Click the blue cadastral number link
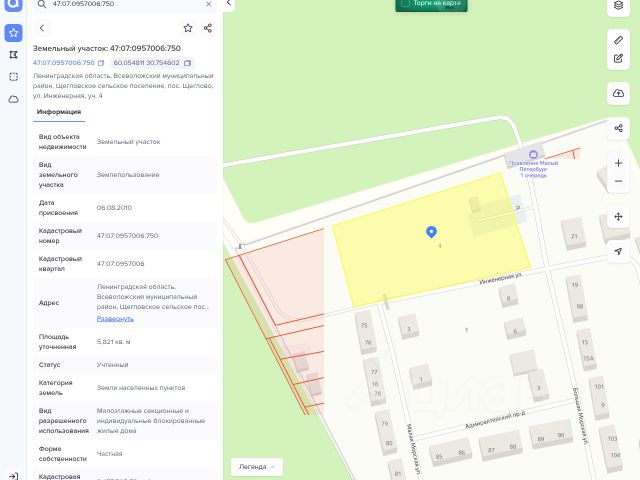 64,63
